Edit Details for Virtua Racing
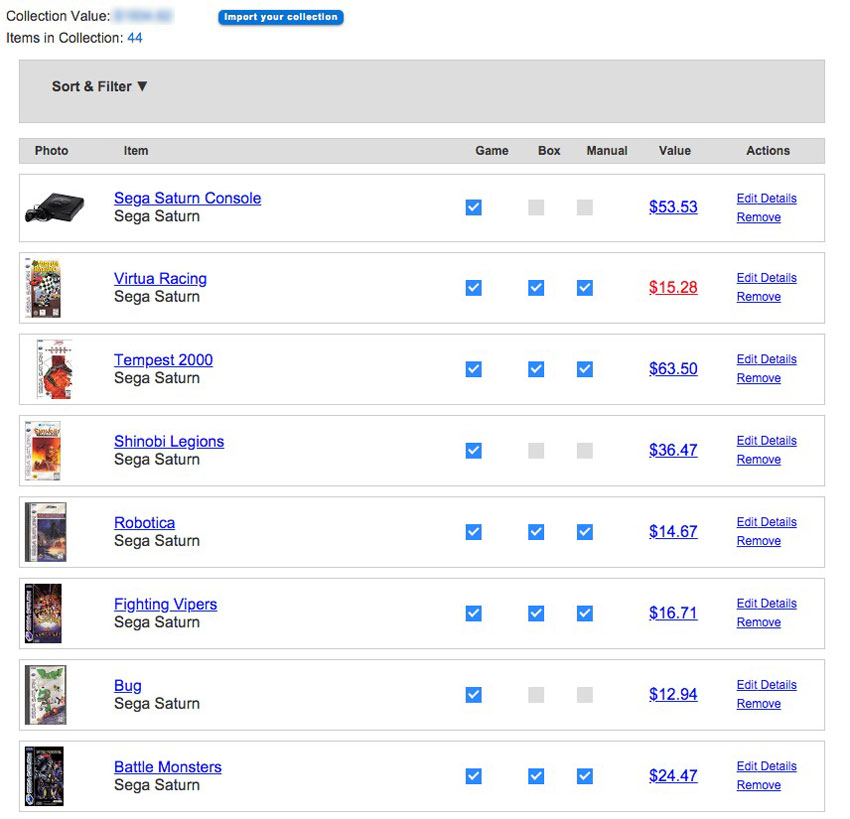Screen dimensions: 850x819 coord(767,278)
